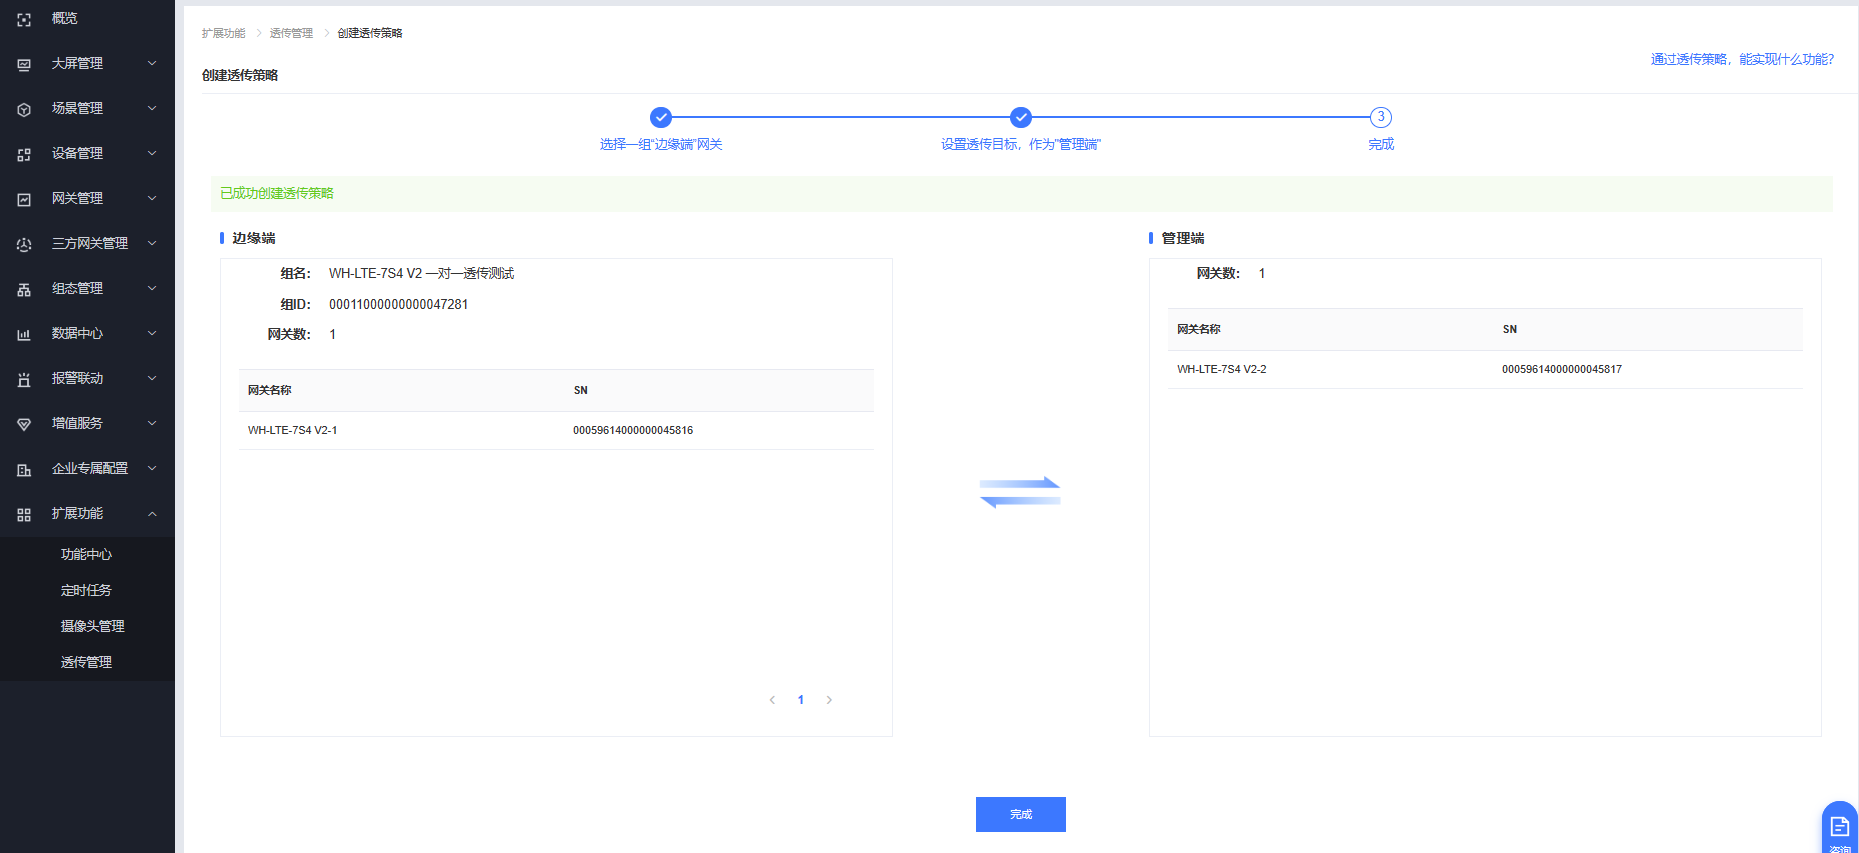Select 摄像头管理 in sidebar submenu
Viewport: 1859px width, 853px height.
[x=92, y=626]
